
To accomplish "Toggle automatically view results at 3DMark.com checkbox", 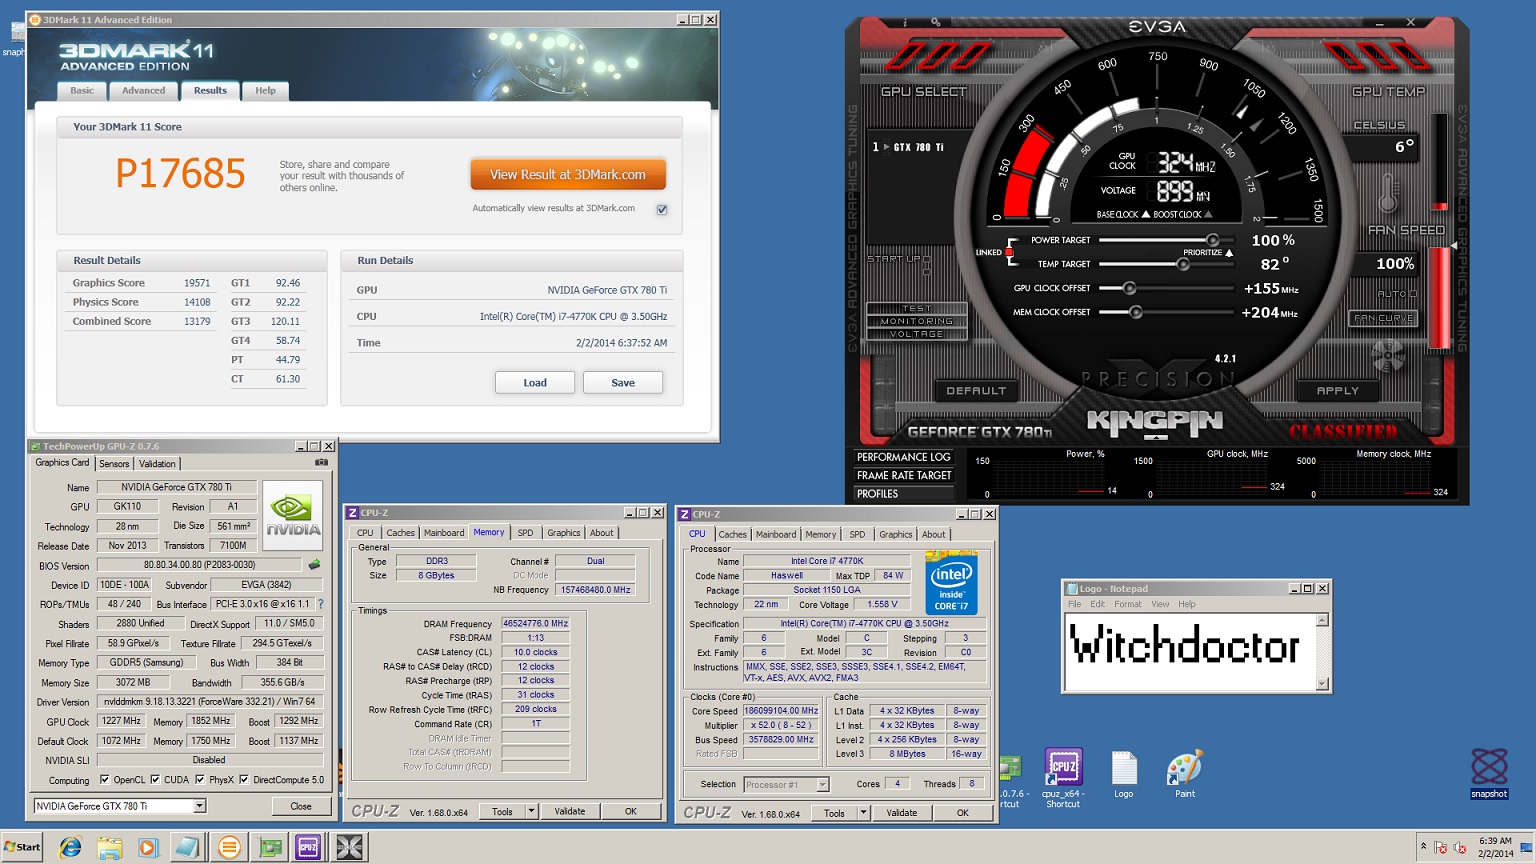I will click(662, 209).
